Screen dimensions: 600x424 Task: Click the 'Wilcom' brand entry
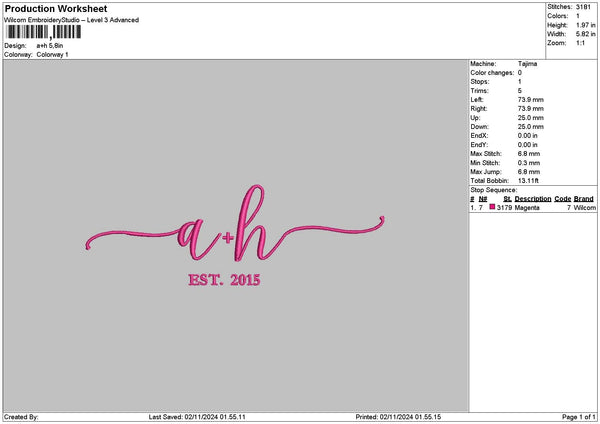click(x=585, y=207)
